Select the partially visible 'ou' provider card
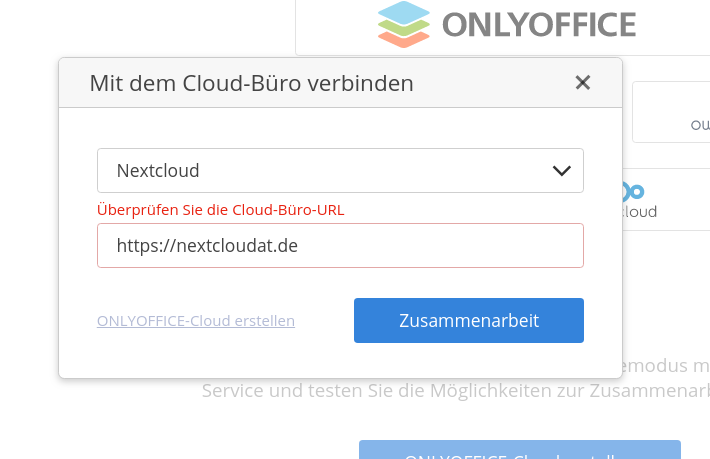 [x=680, y=112]
